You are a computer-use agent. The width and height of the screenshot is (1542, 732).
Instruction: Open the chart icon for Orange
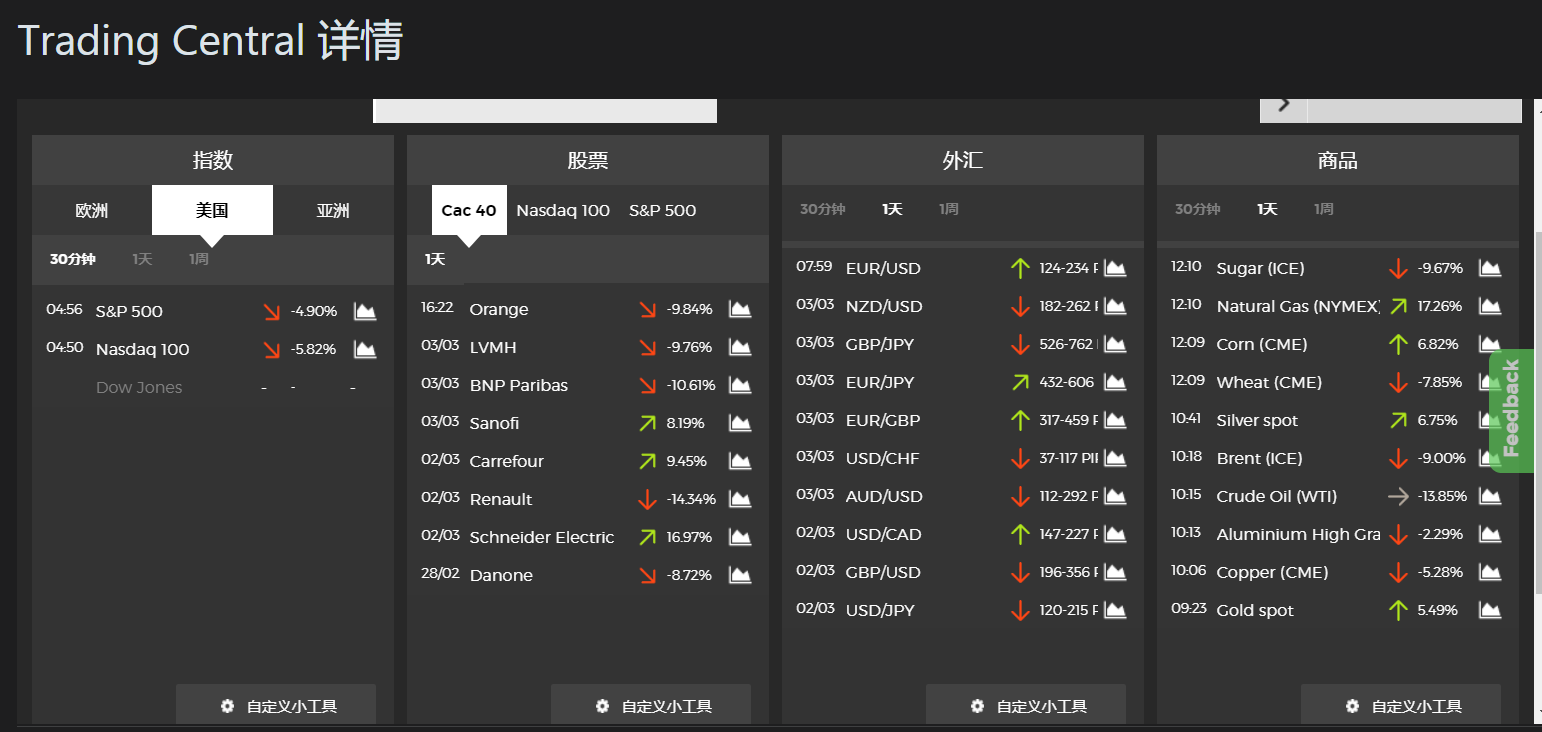point(740,309)
